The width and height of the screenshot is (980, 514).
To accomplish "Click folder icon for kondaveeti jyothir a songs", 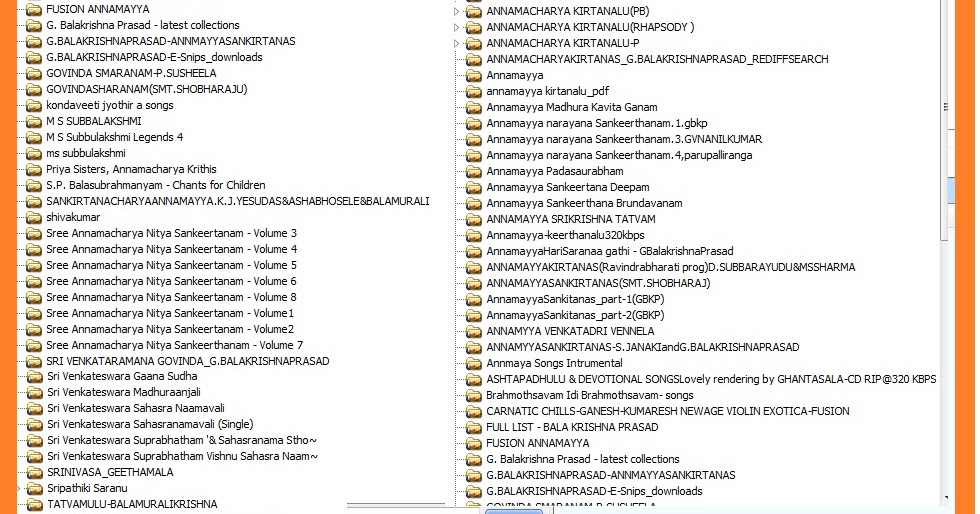I will (x=34, y=106).
